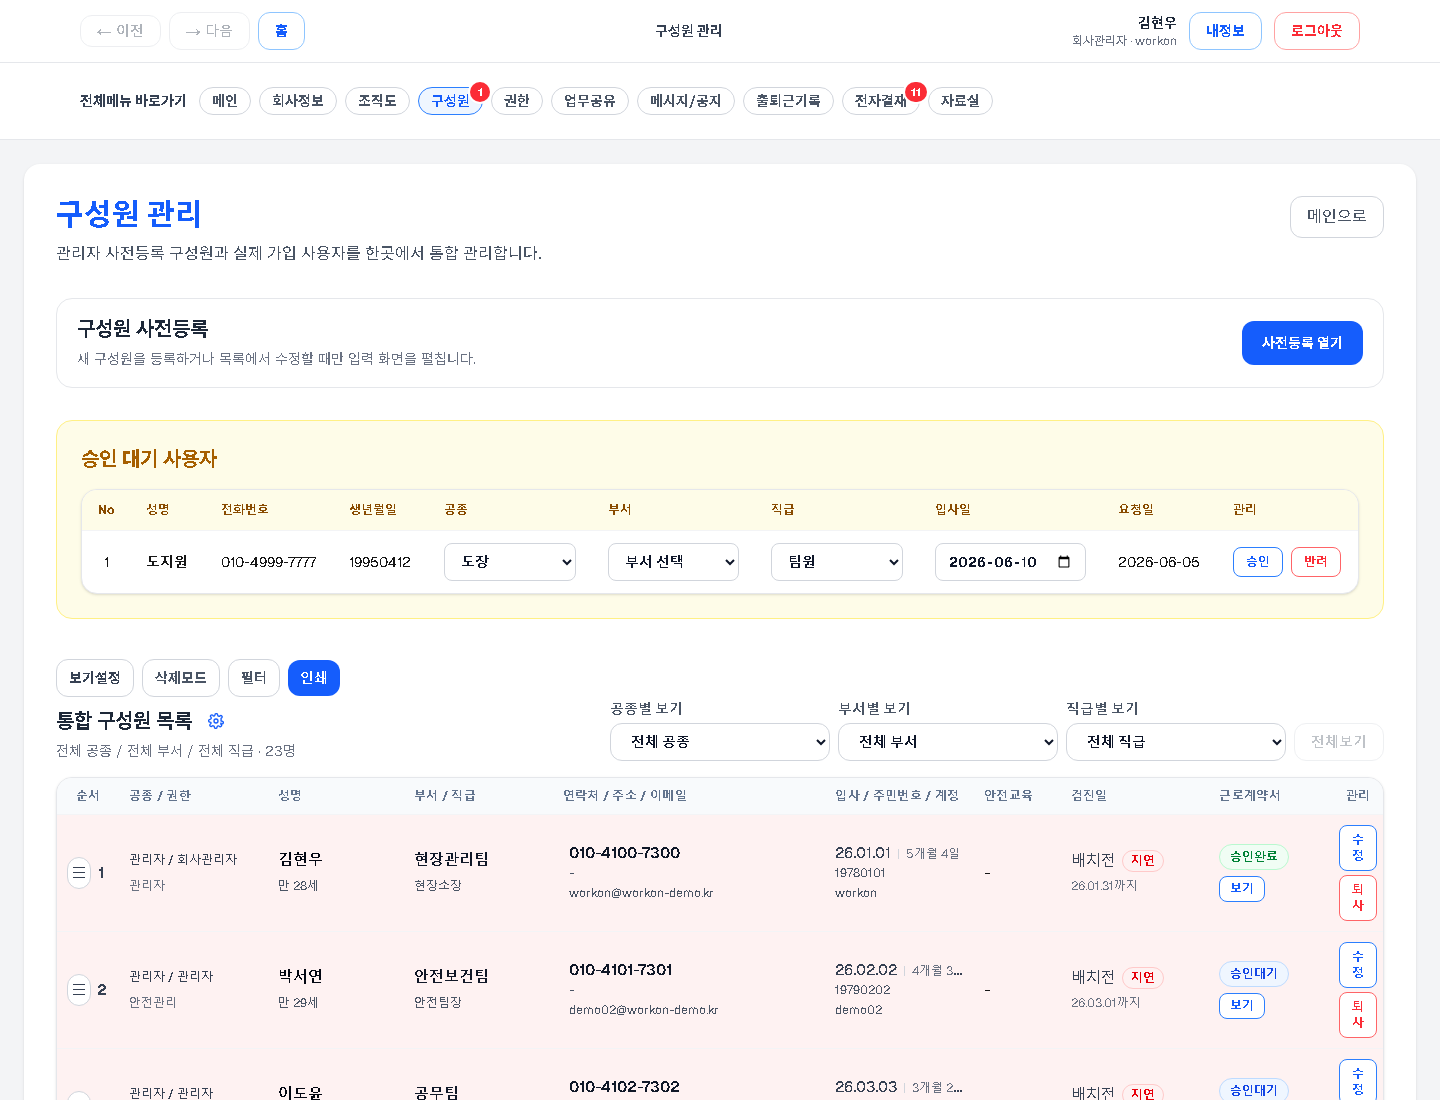Open 전자결재 menu shortcut
Screen dimensions: 1440x1100
click(x=881, y=101)
